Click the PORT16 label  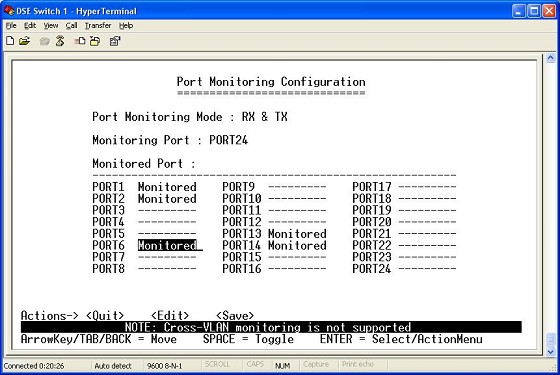pos(242,269)
